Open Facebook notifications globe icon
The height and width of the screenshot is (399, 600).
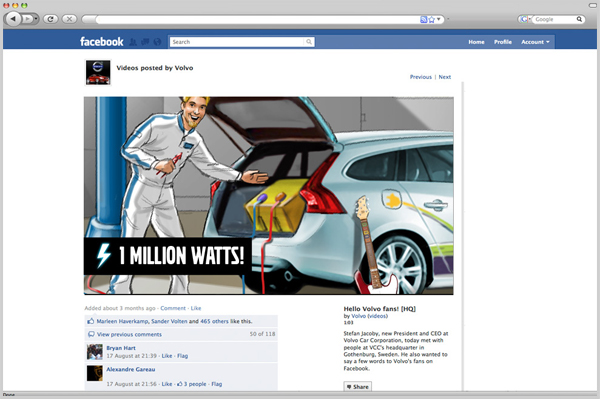coord(157,42)
